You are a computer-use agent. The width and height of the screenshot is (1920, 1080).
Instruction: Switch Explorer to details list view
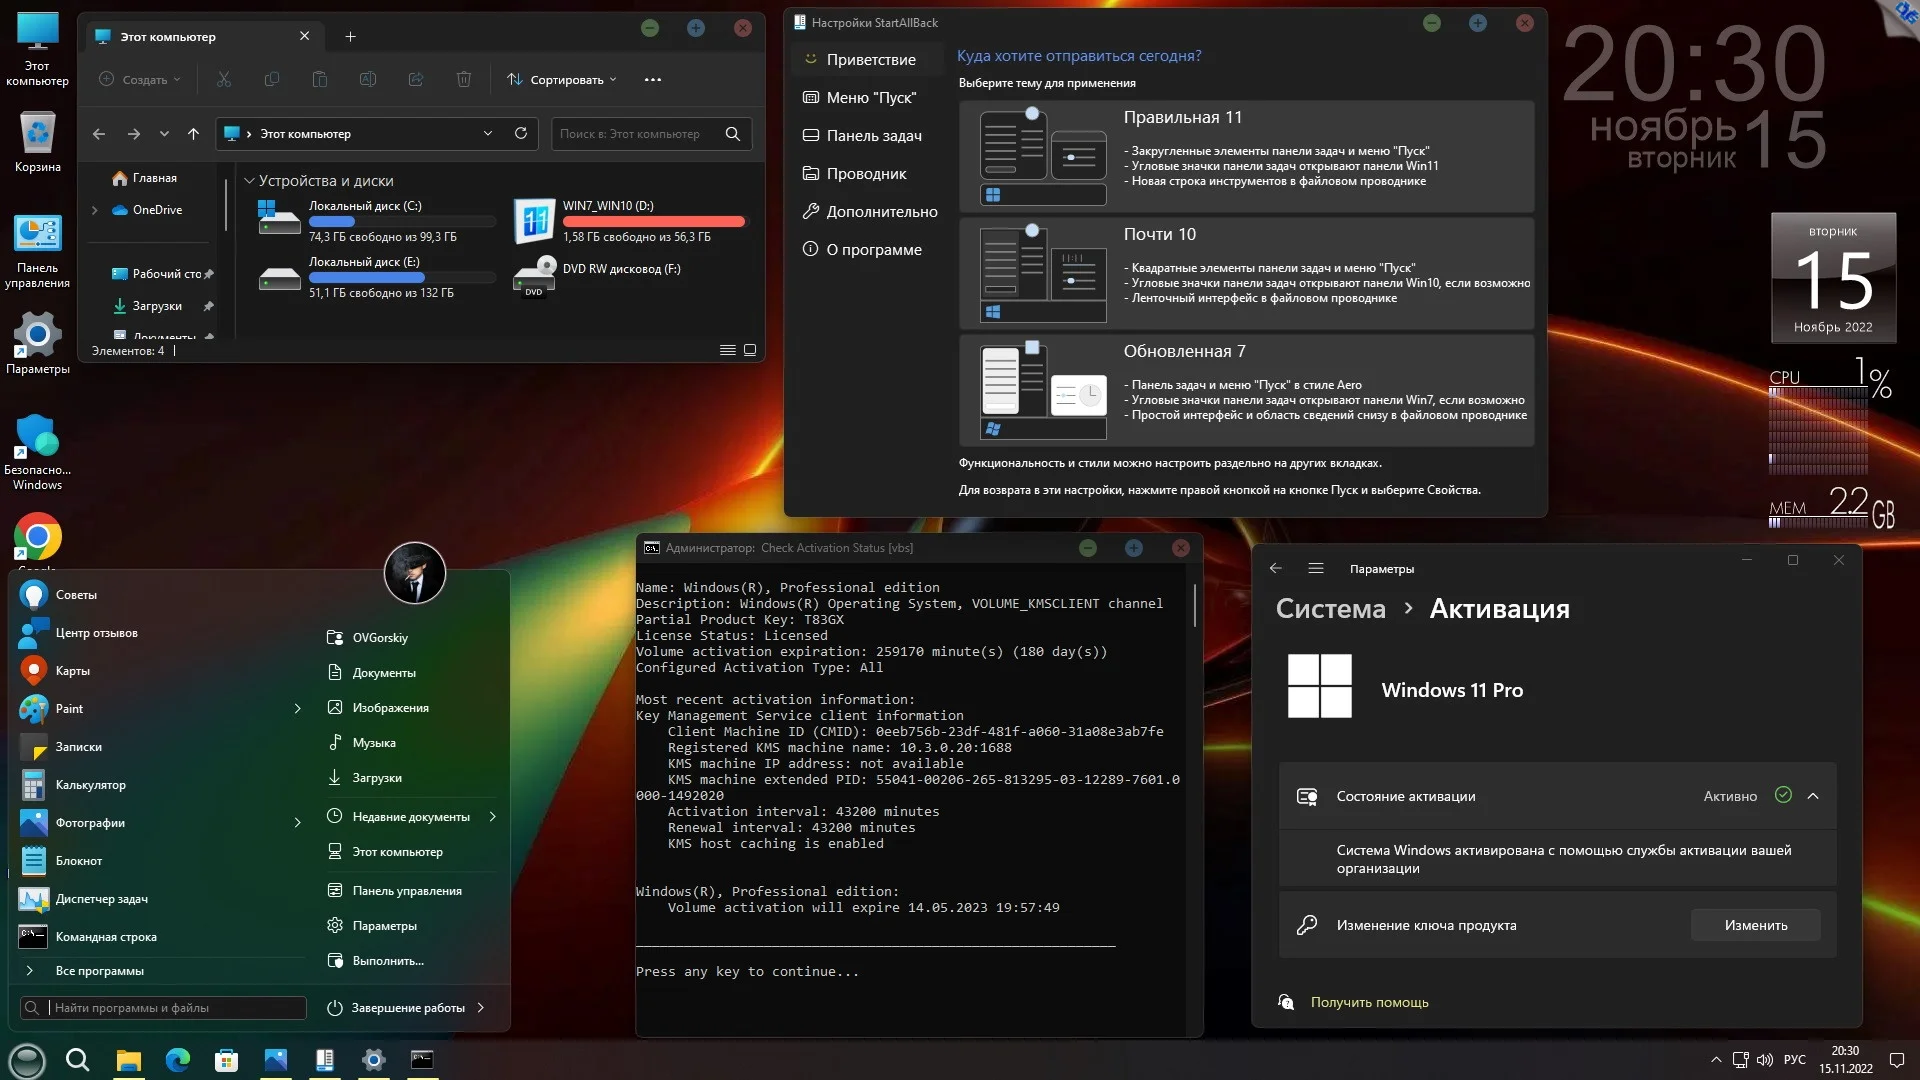727,350
